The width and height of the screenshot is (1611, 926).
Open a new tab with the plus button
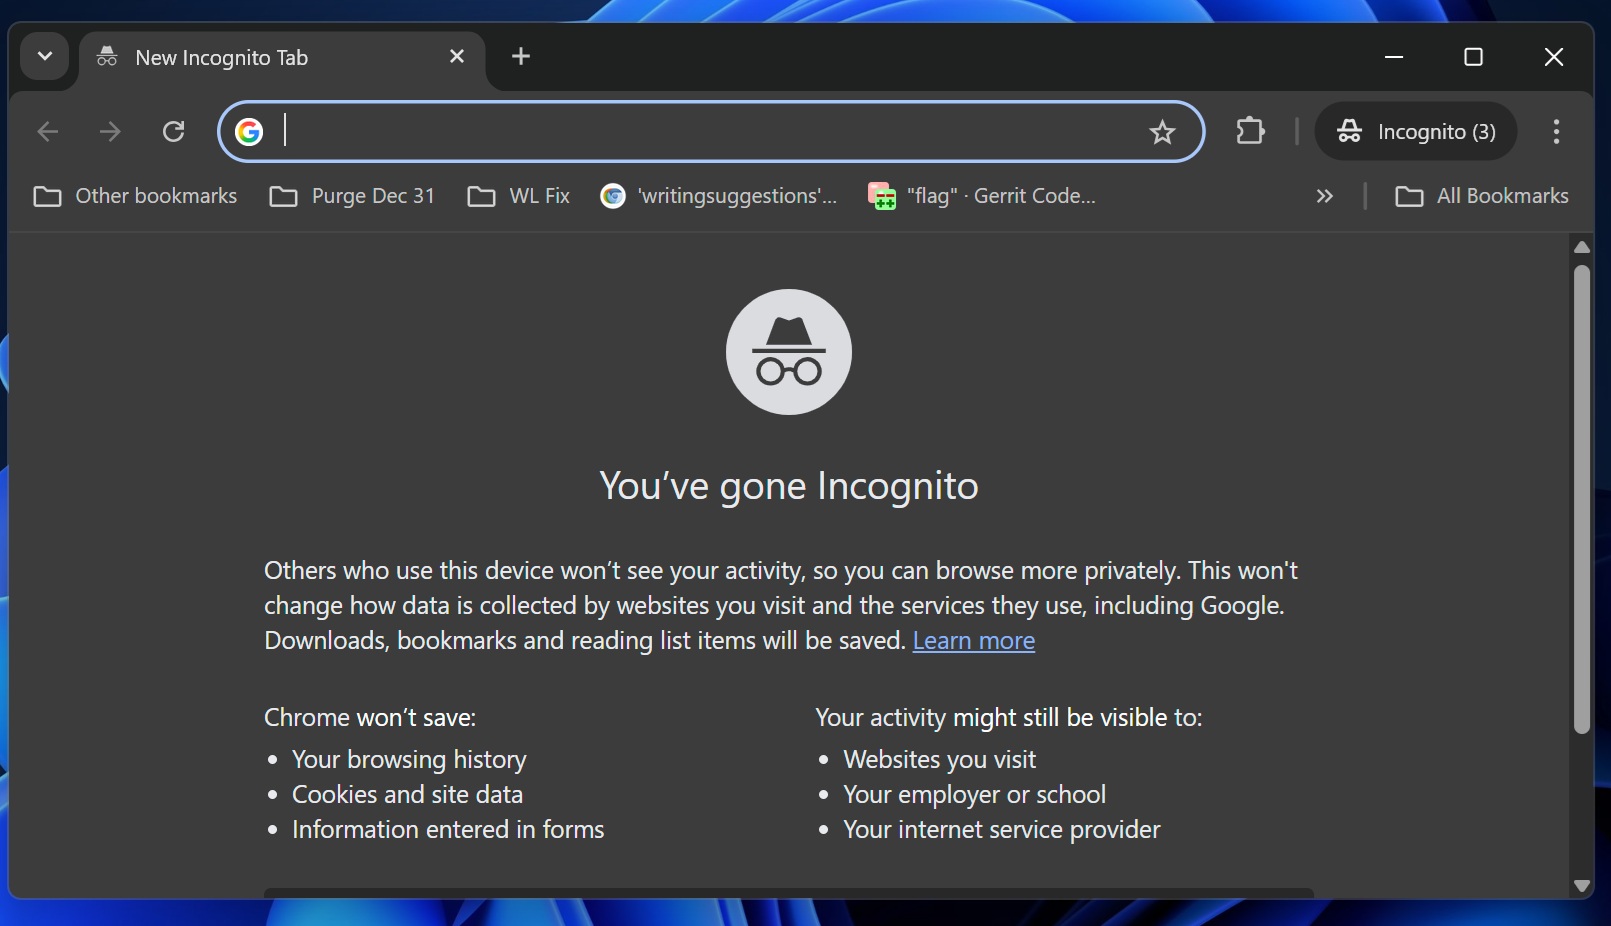click(520, 57)
